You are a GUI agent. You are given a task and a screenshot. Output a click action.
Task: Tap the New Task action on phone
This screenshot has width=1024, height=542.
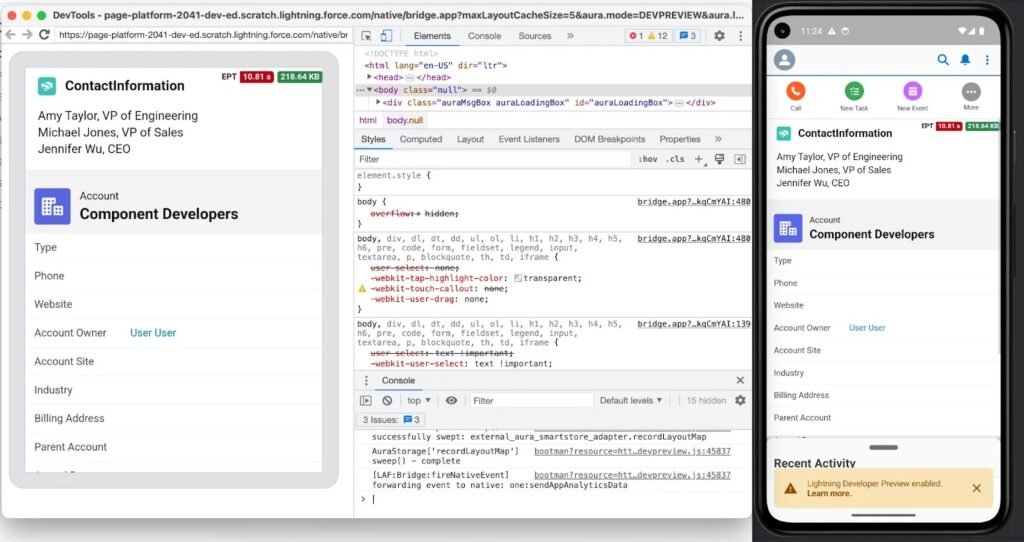click(x=854, y=96)
